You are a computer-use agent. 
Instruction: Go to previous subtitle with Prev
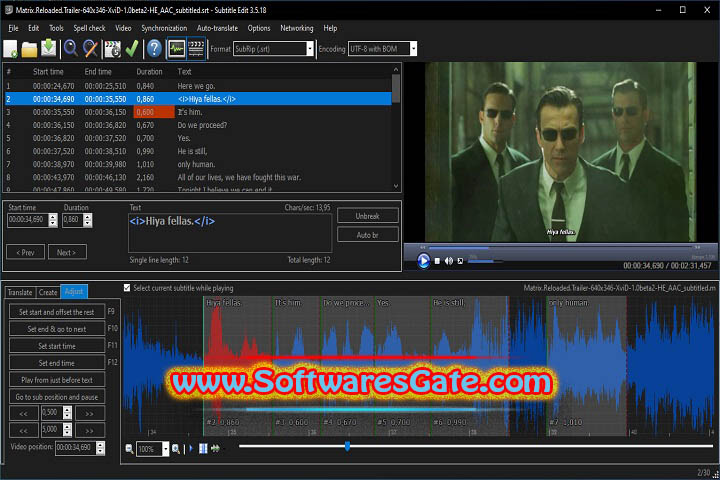[x=25, y=252]
